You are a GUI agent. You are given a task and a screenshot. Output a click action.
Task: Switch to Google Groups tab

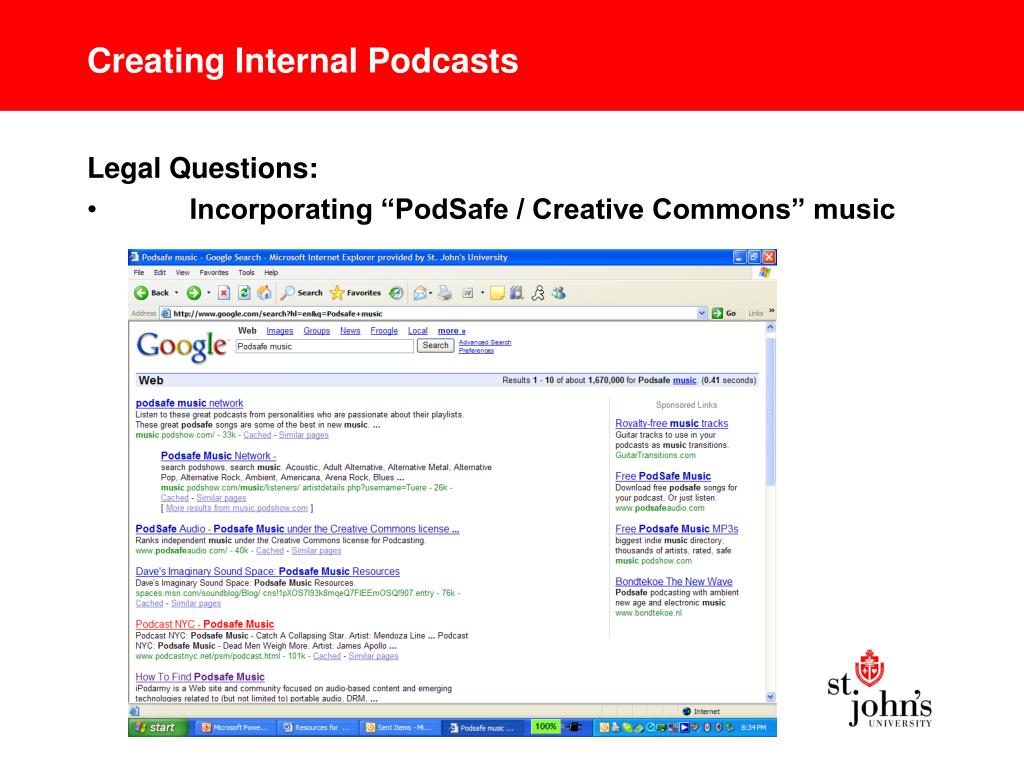coord(317,331)
